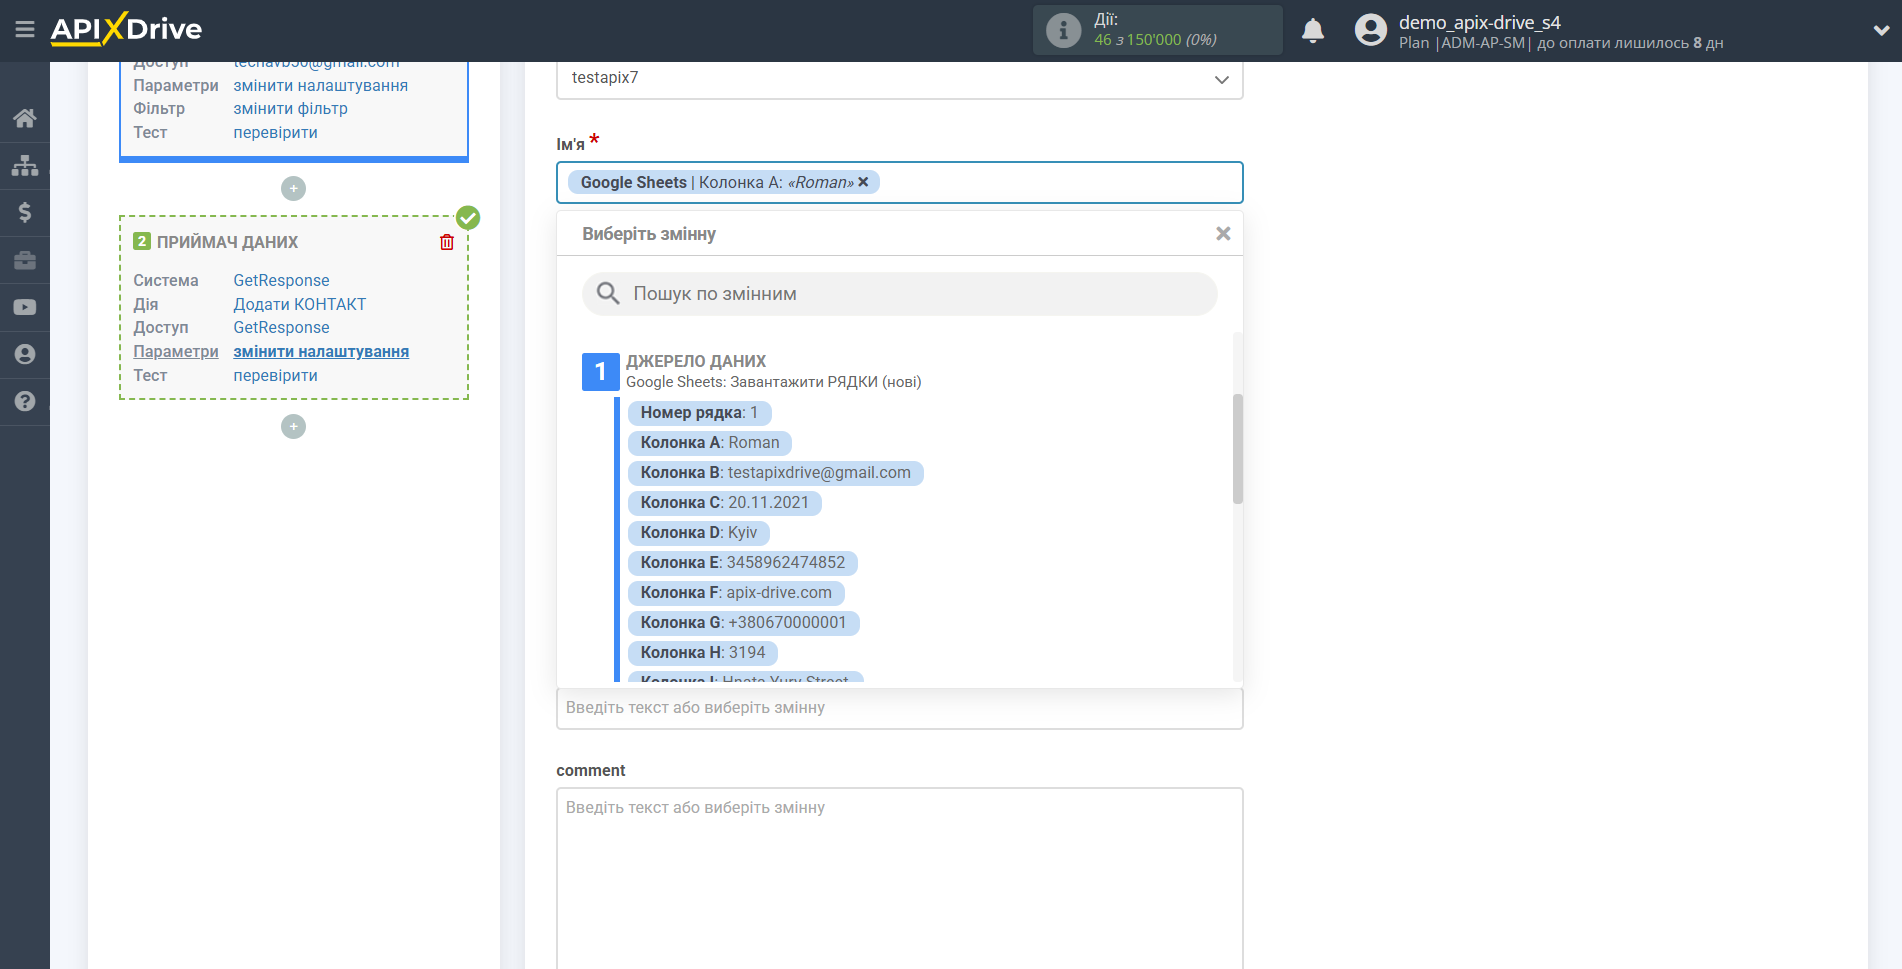Click the search magnifier icon

[608, 293]
